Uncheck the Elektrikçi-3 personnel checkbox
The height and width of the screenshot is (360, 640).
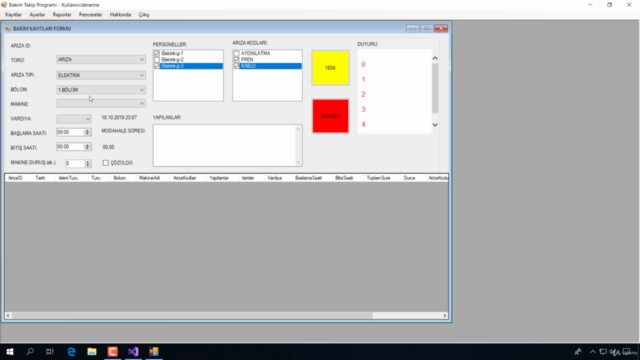(x=157, y=66)
